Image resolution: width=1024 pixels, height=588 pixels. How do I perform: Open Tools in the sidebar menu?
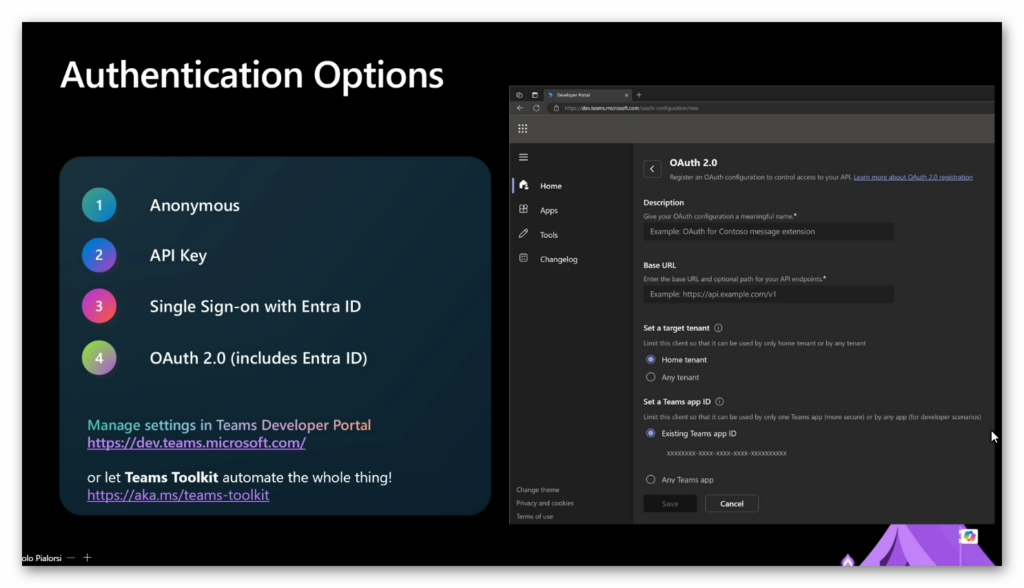pos(549,235)
